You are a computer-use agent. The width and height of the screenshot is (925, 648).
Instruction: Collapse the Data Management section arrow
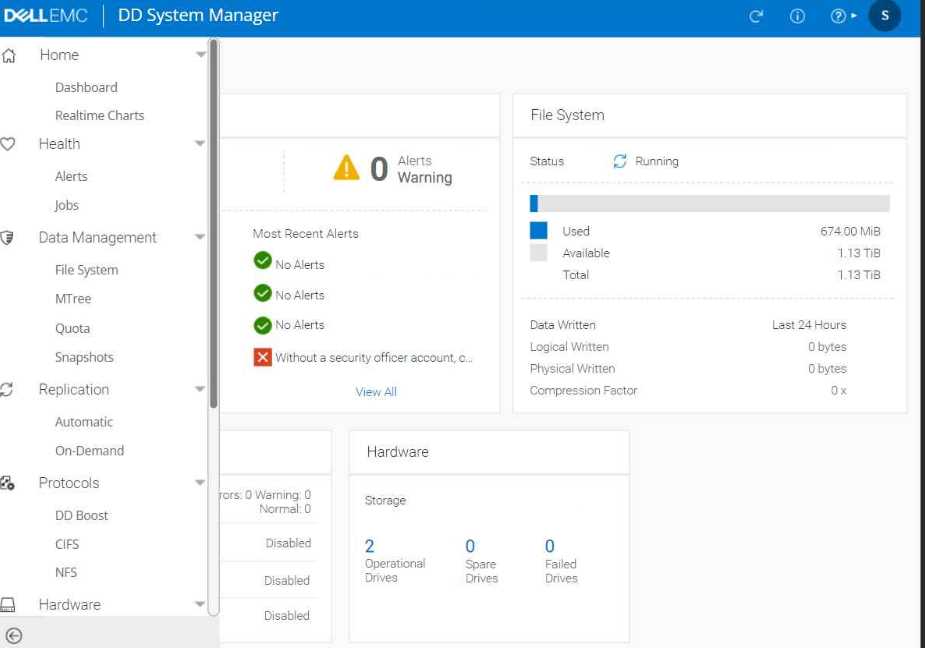click(200, 238)
